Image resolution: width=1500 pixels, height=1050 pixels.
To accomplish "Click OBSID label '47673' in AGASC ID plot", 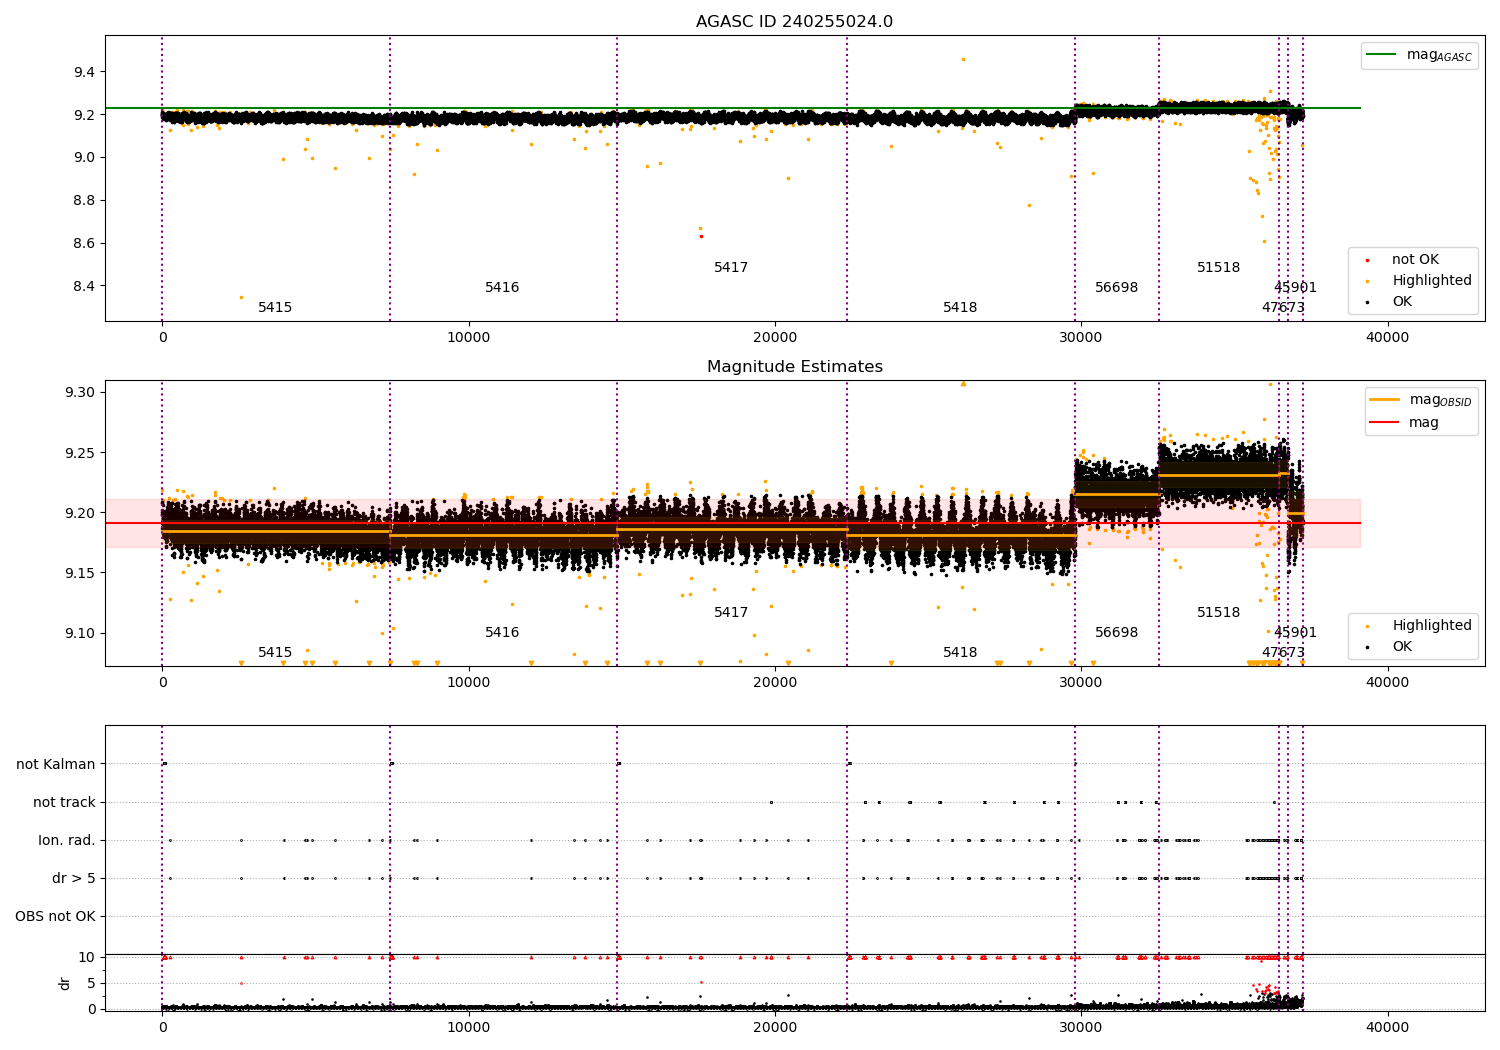I will point(1283,308).
